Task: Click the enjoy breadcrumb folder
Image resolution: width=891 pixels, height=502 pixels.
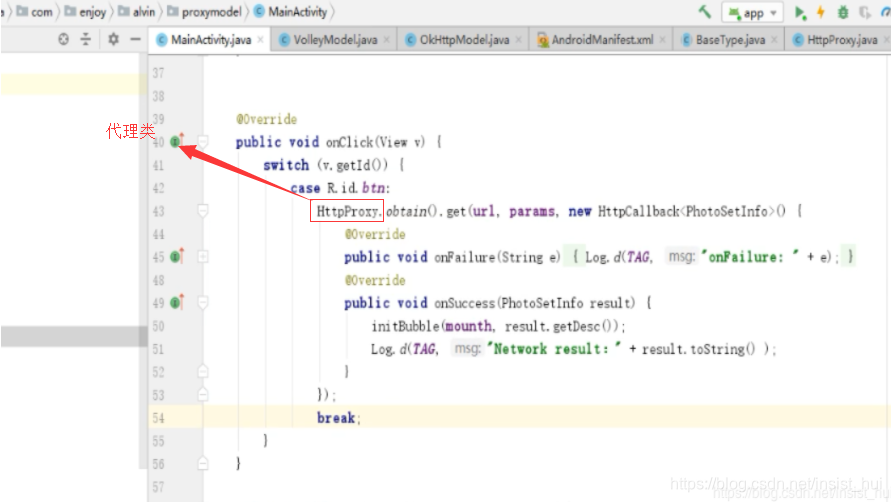Action: click(x=85, y=12)
